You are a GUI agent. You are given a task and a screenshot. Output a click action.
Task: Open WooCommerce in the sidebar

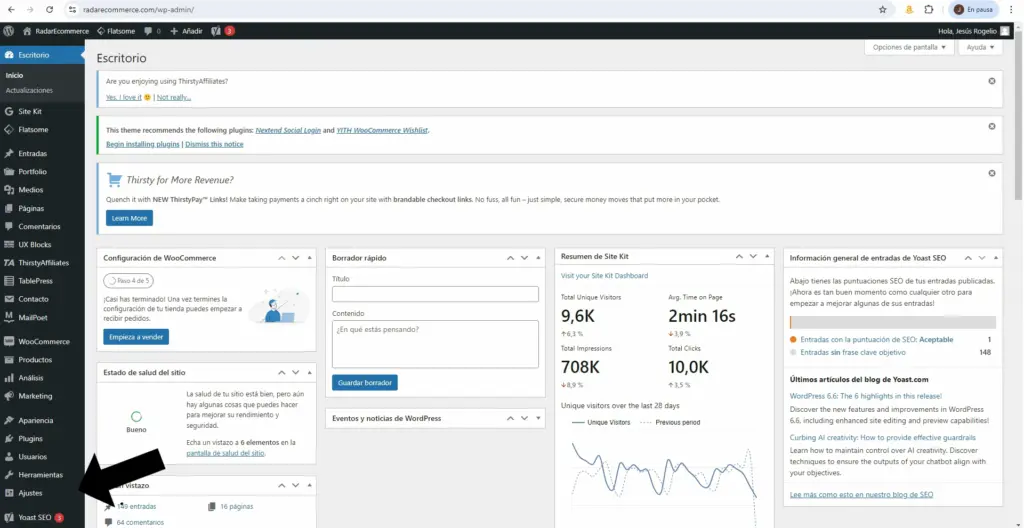coord(42,341)
